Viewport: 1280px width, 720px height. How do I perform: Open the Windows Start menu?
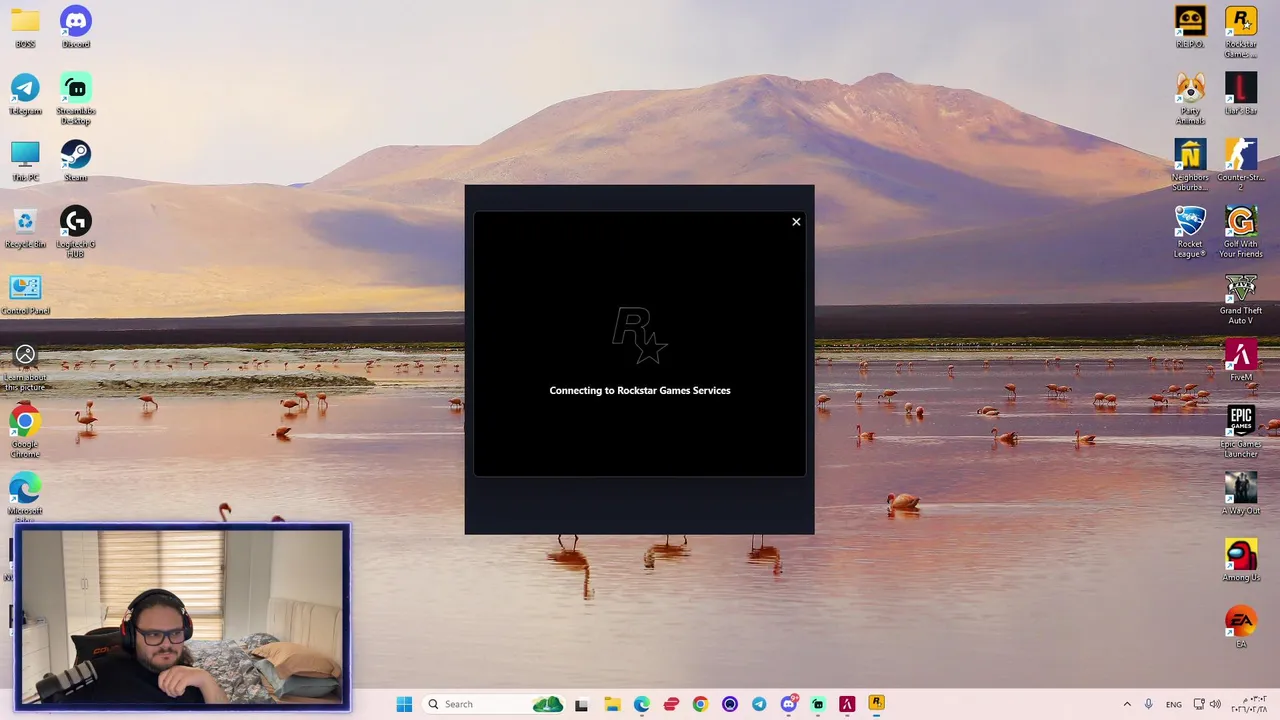pos(404,704)
